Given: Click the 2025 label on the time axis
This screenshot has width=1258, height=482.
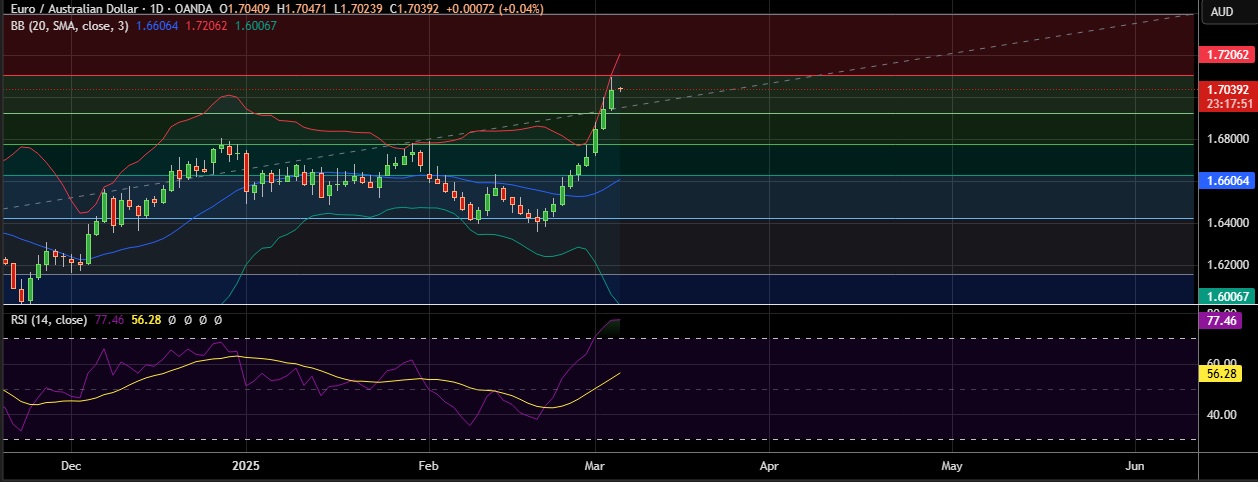Looking at the screenshot, I should tap(245, 466).
